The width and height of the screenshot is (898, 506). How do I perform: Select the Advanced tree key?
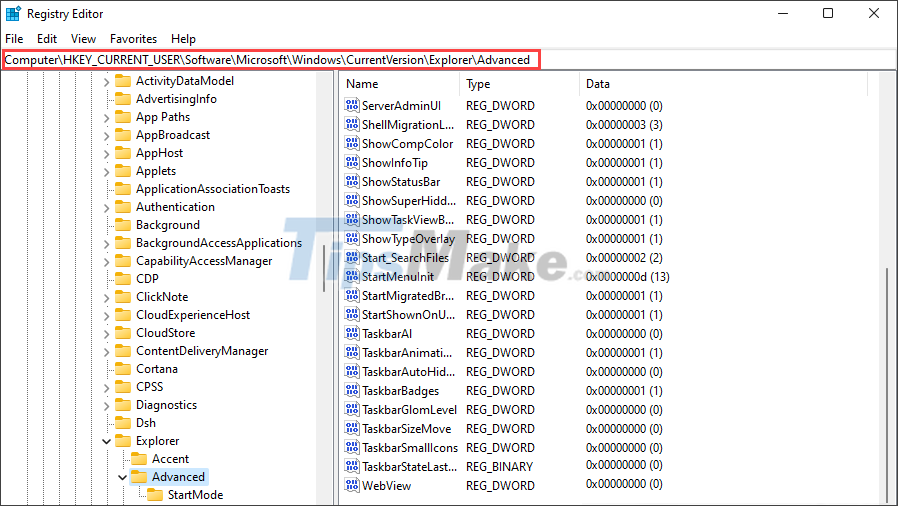point(178,477)
